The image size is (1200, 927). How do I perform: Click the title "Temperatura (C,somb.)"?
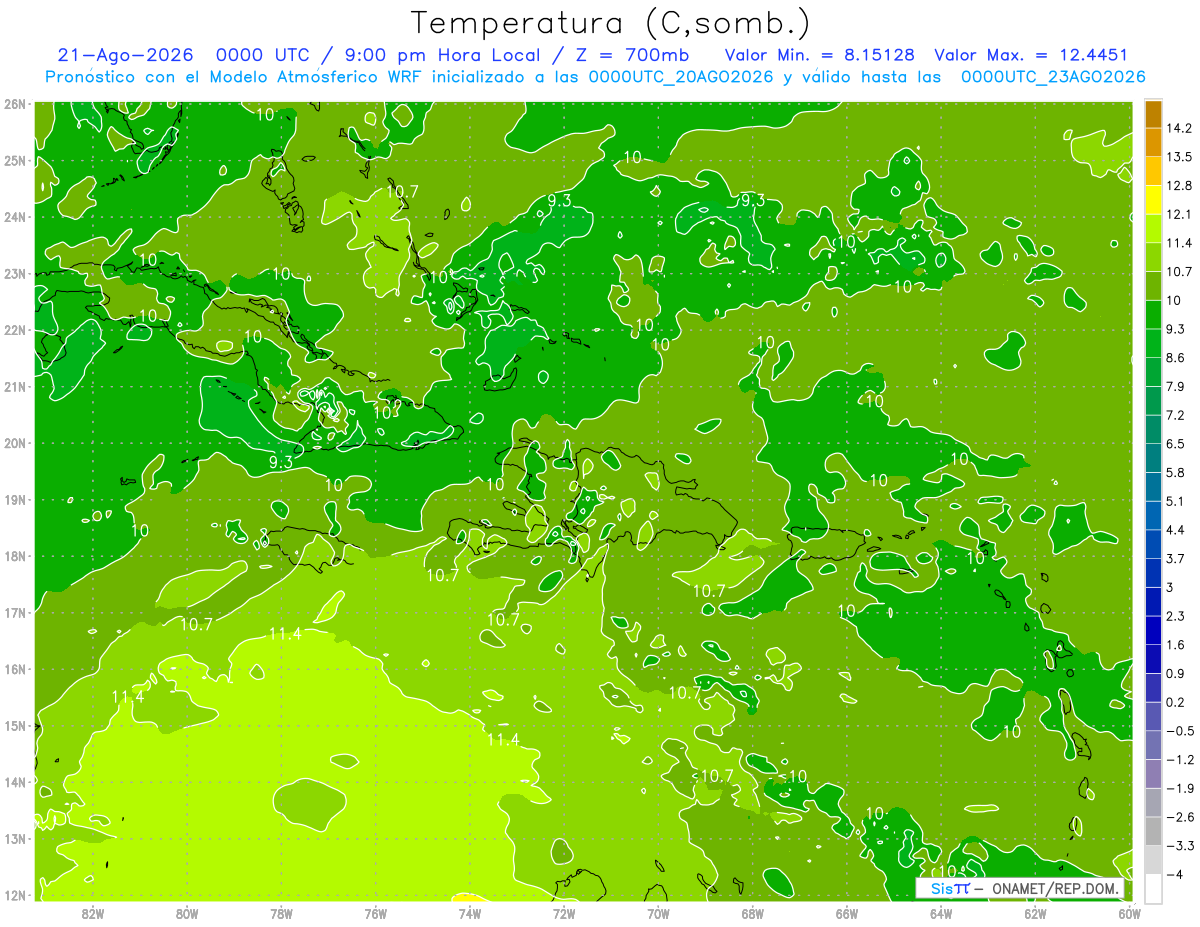(x=611, y=23)
